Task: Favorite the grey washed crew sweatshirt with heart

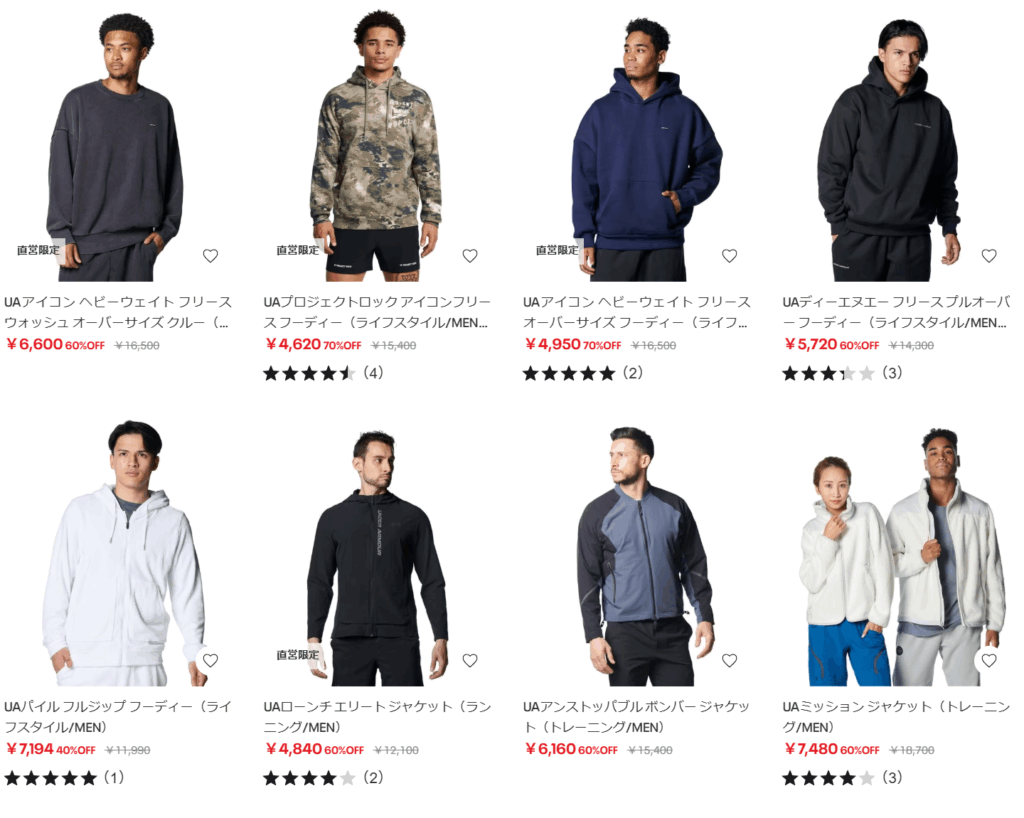Action: coord(210,256)
